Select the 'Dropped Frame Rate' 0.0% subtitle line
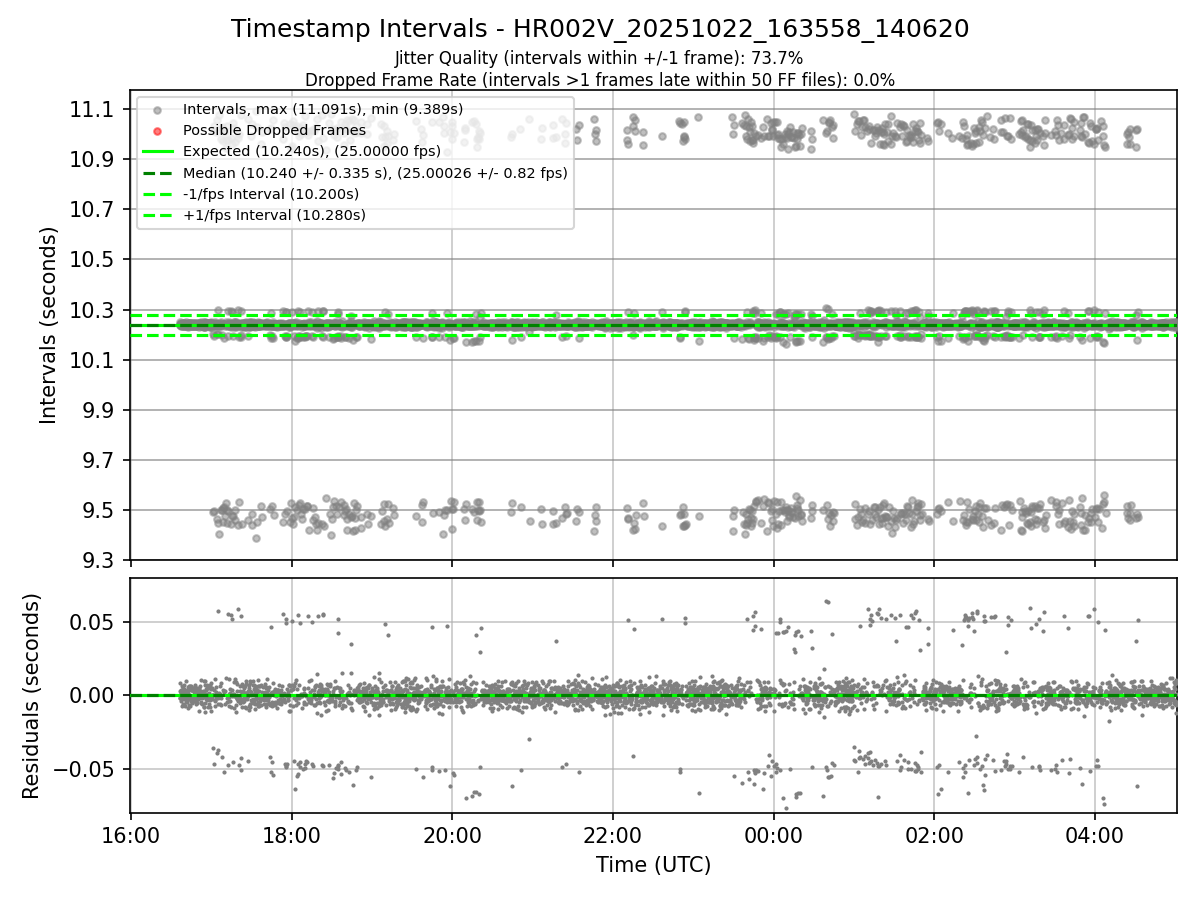This screenshot has height=900, width=1200. (600, 80)
